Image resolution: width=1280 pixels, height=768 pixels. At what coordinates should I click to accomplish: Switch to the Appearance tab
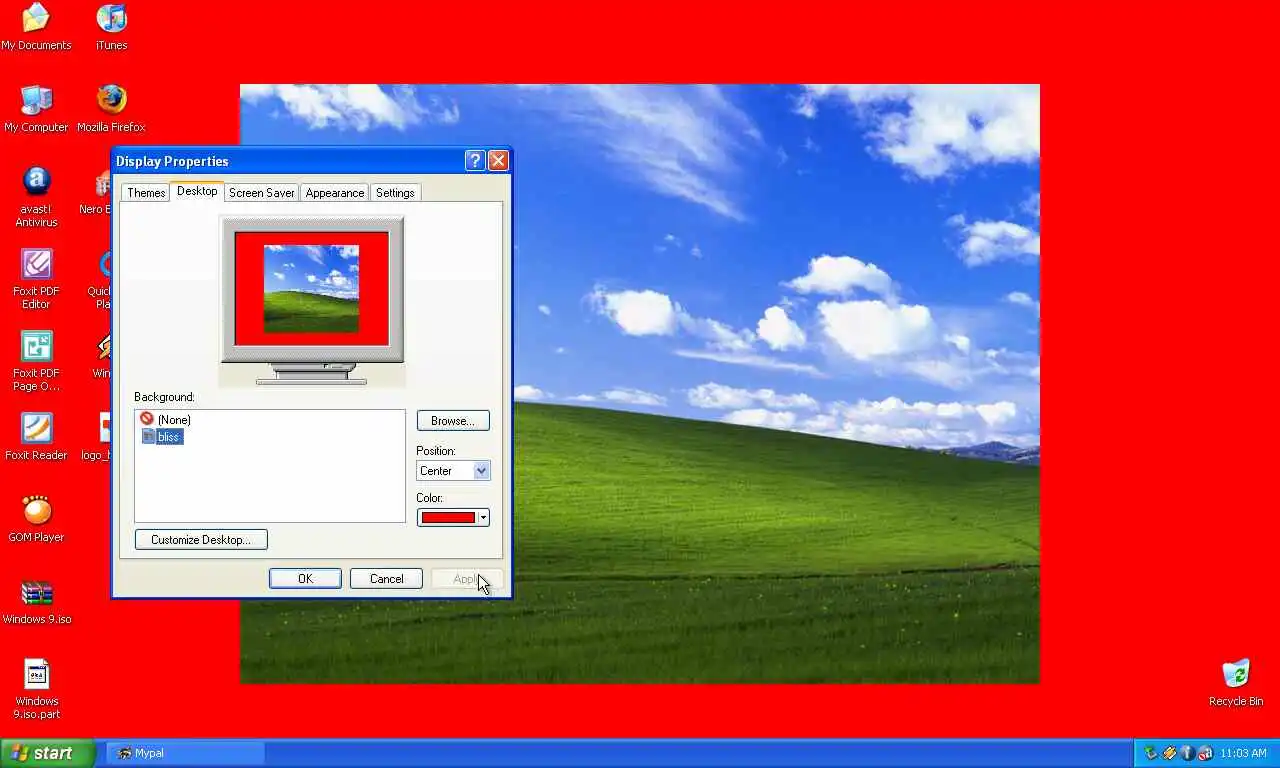tap(335, 193)
